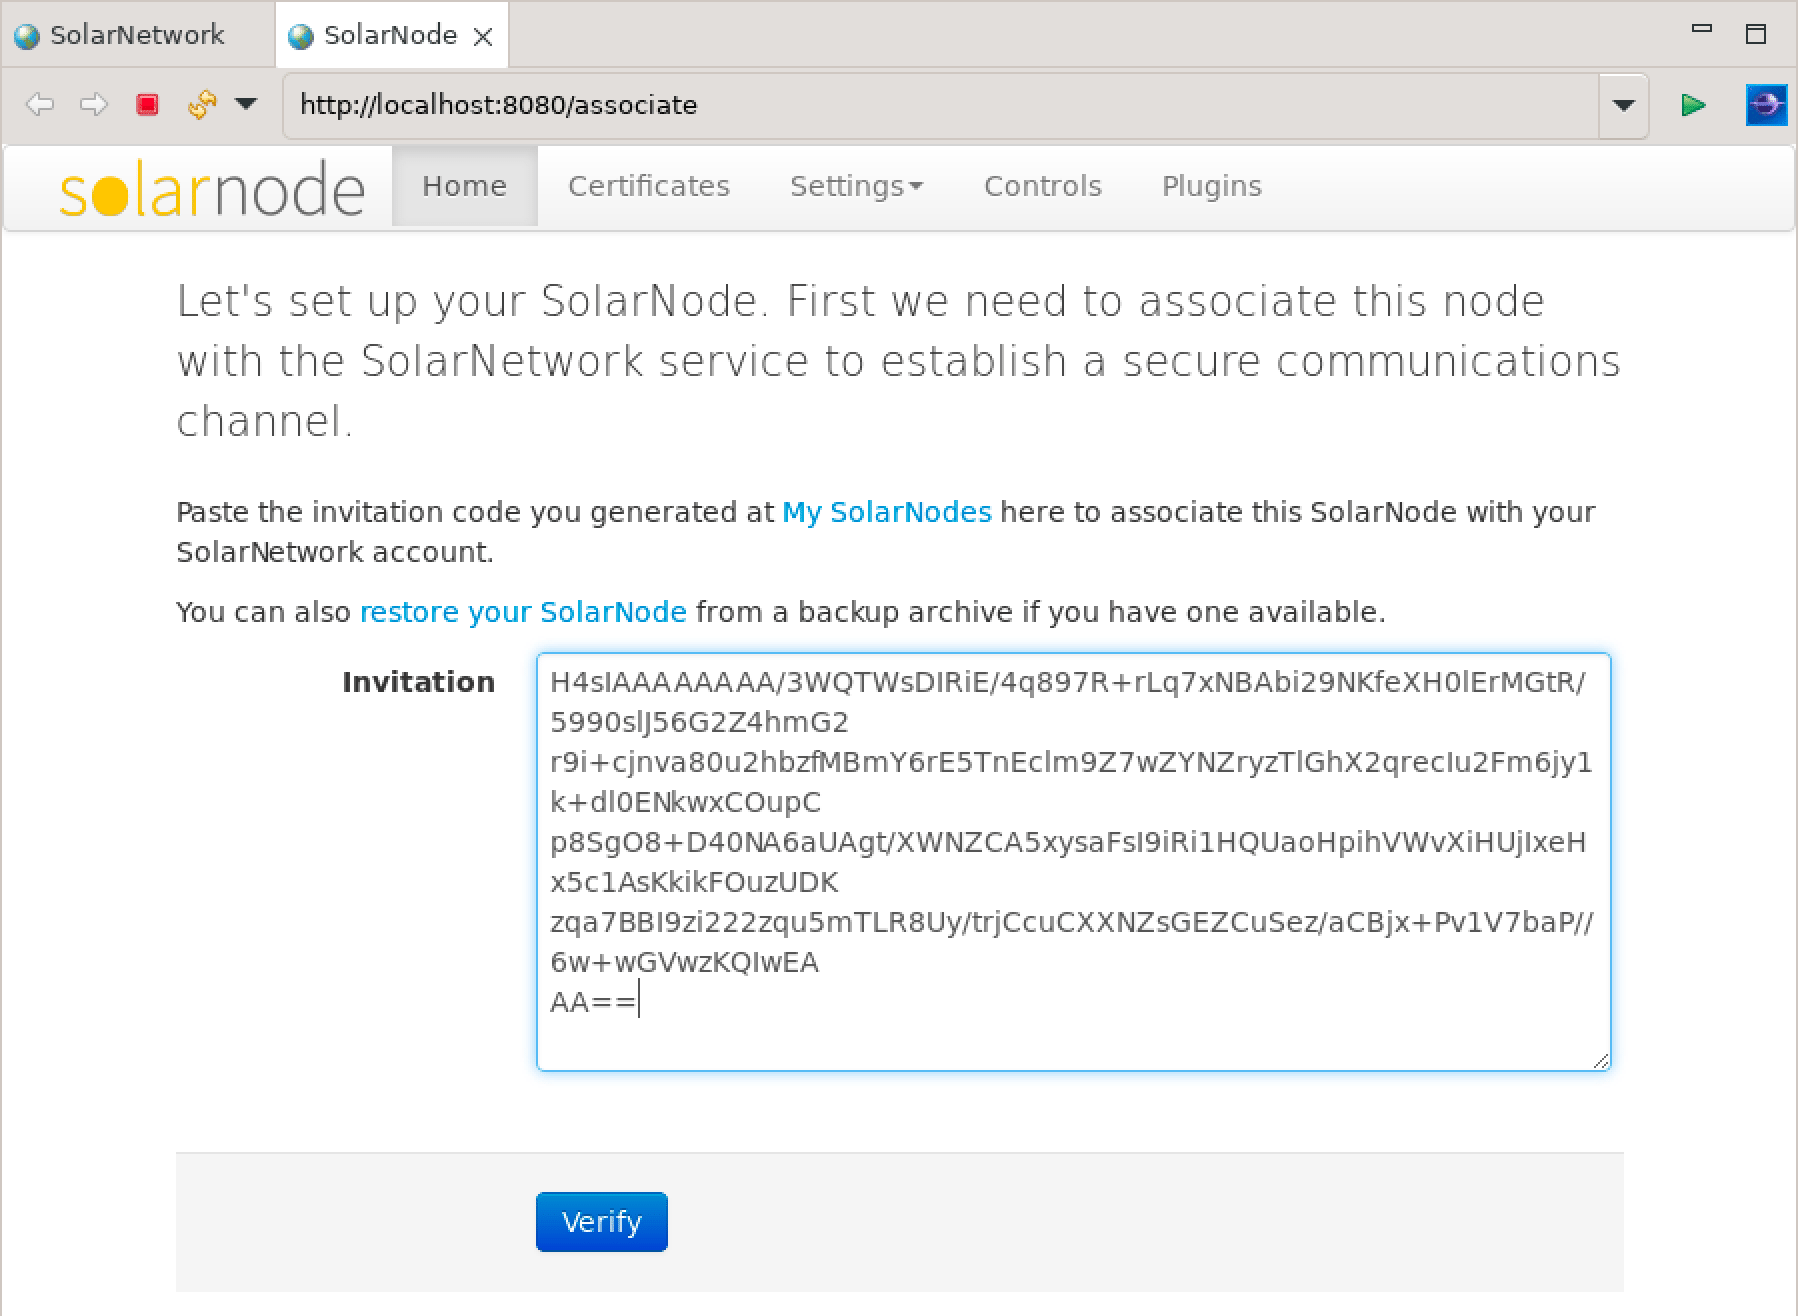Click the Verify button
Viewport: 1798px width, 1316px height.
point(600,1221)
